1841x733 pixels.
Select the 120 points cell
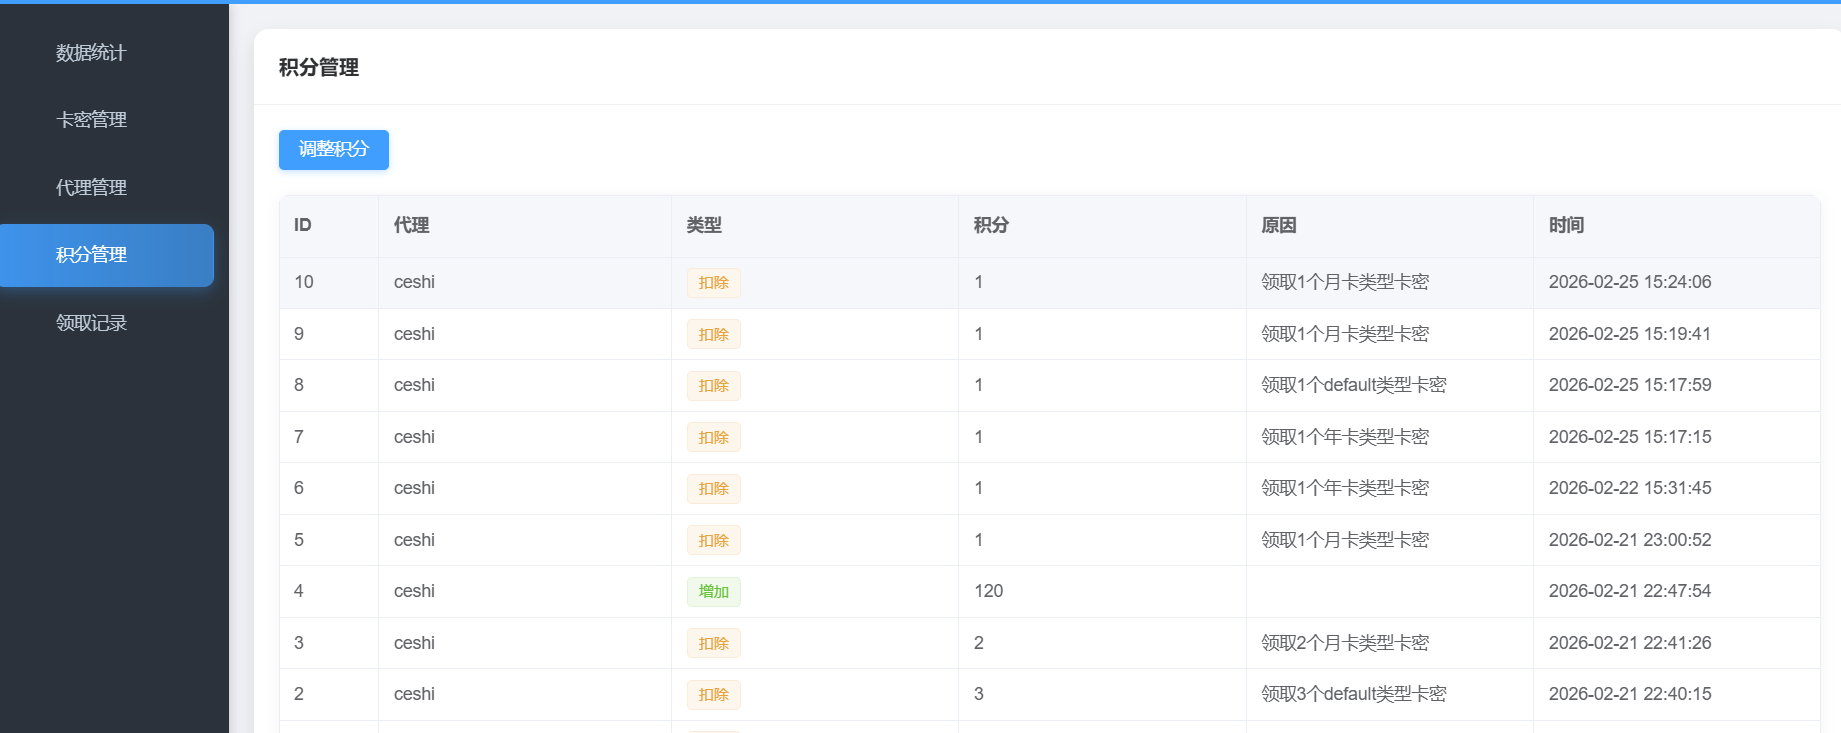click(988, 591)
